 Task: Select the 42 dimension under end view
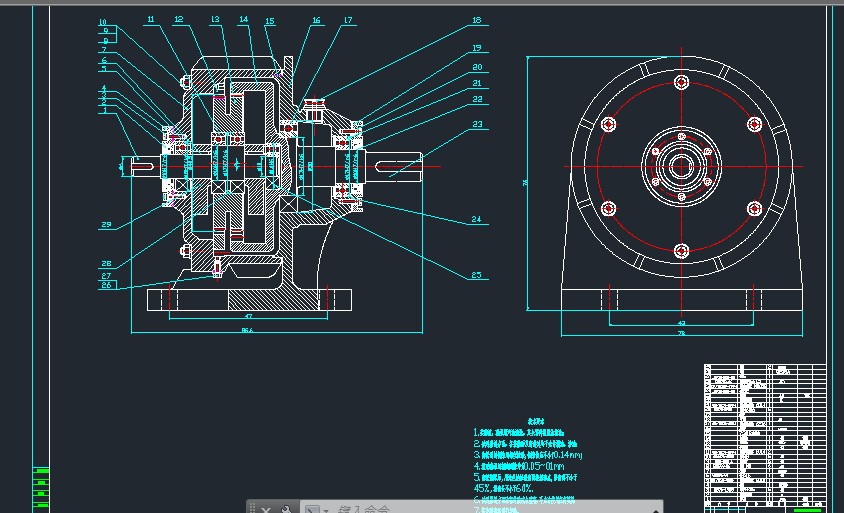(681, 323)
